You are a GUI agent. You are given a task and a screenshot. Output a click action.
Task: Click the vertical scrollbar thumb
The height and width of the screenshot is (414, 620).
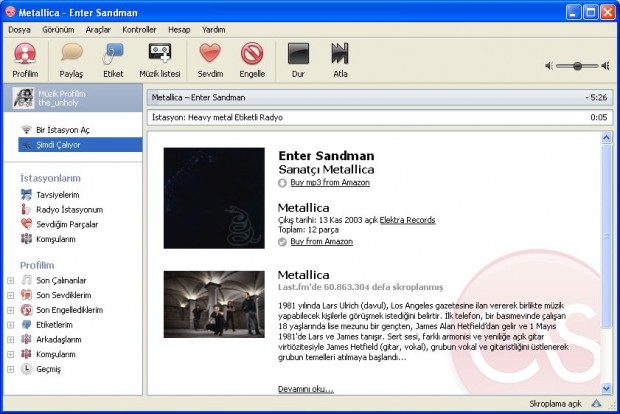coord(606,236)
